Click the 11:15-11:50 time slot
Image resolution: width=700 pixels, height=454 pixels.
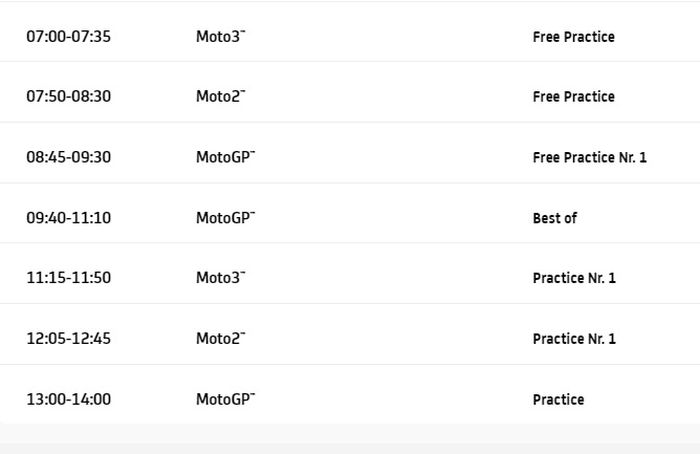click(x=68, y=278)
